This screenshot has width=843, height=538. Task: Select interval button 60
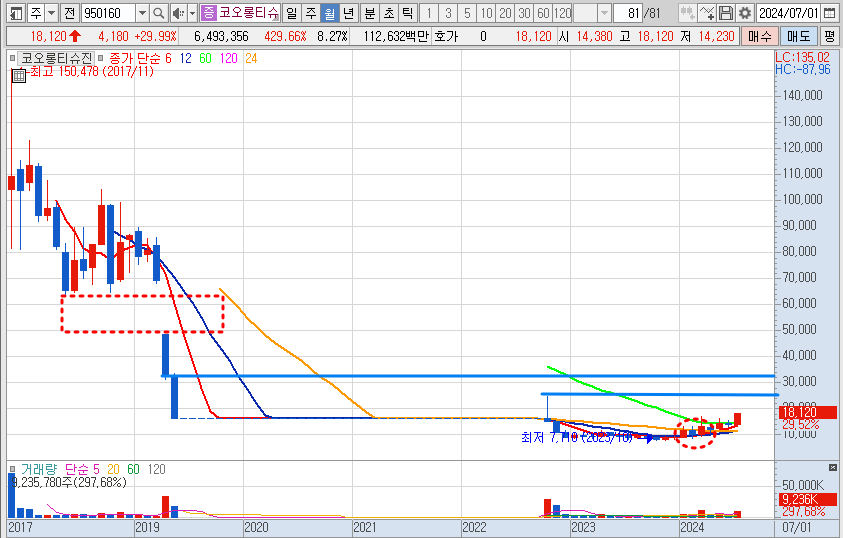pos(543,13)
